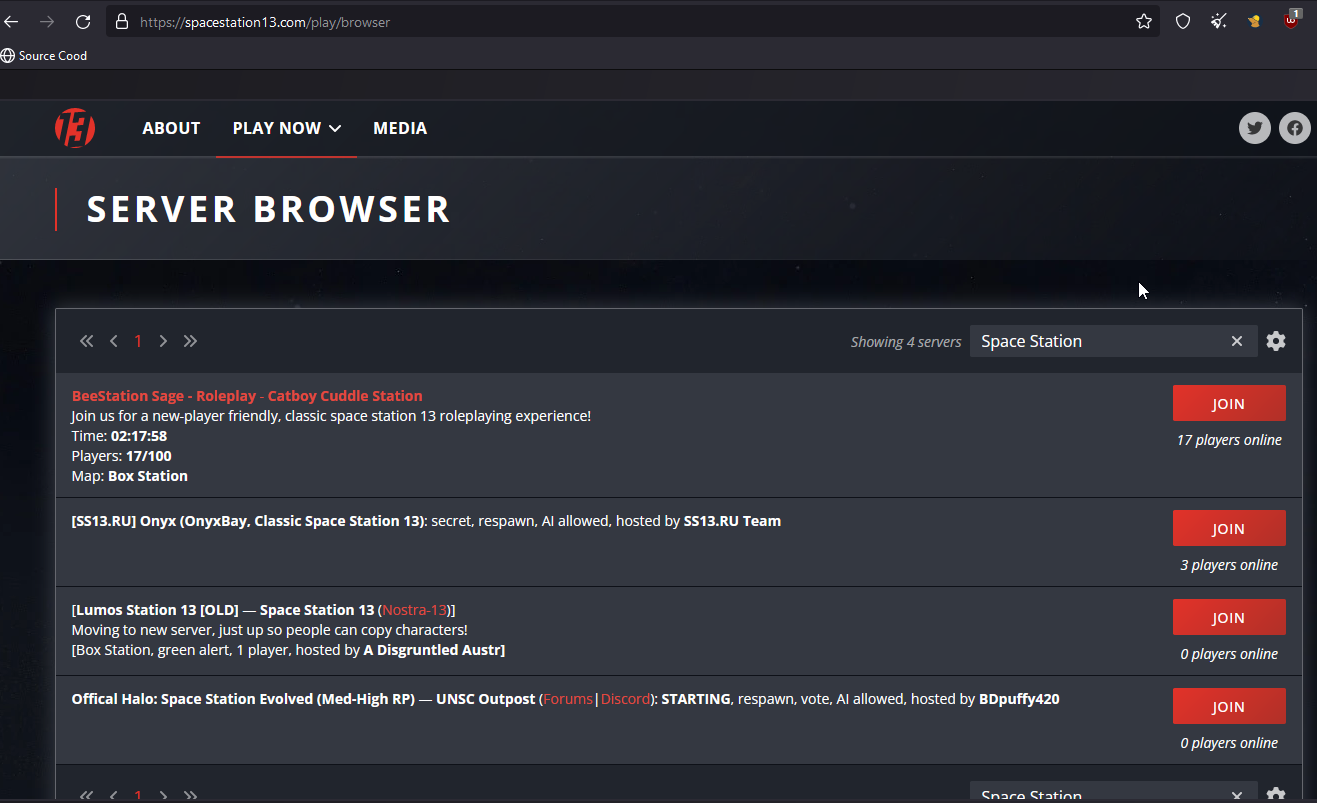The width and height of the screenshot is (1317, 803).
Task: Click the SERVER BROWSER heading
Action: coord(269,209)
